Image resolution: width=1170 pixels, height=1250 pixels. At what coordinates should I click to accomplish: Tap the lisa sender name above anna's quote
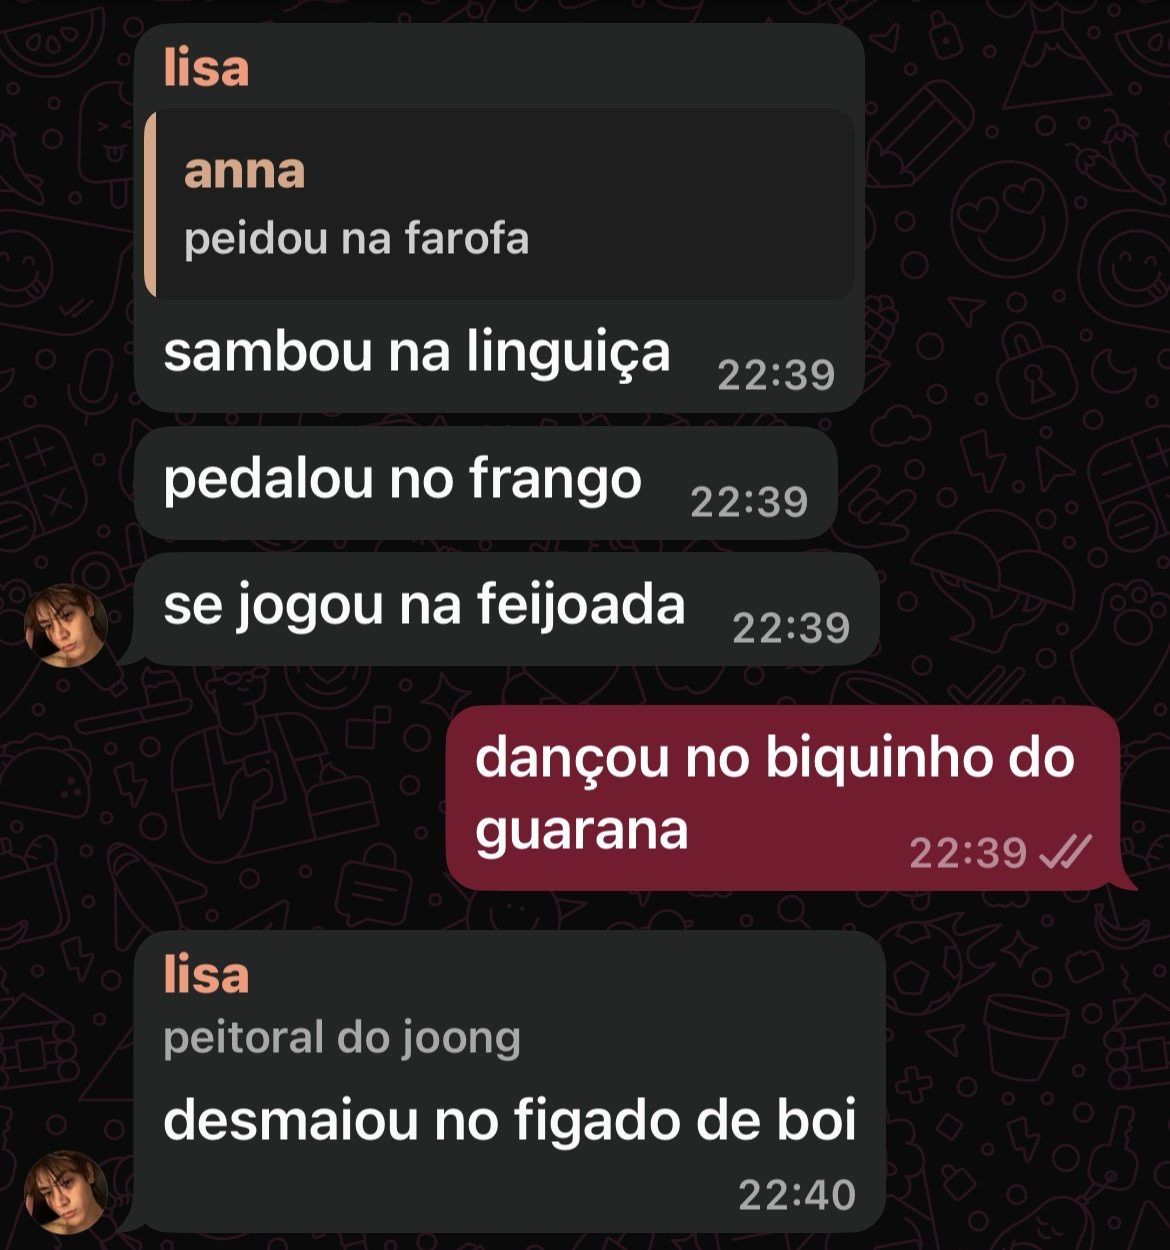[206, 67]
